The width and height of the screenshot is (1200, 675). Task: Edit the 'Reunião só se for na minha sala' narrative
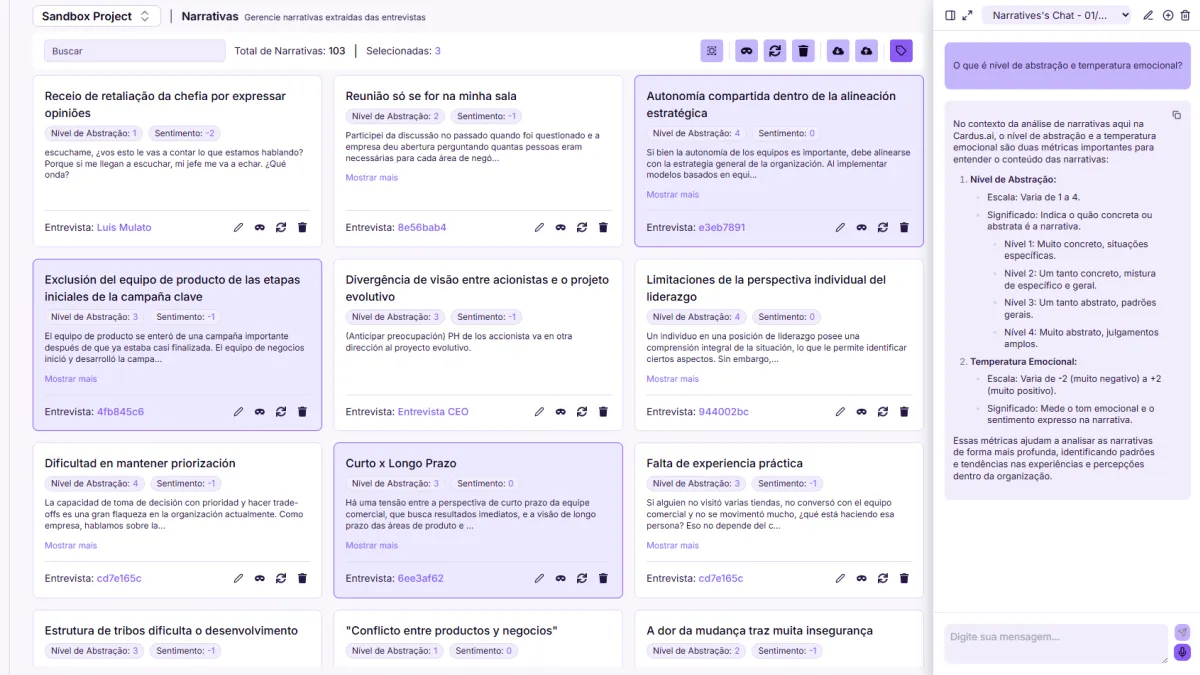tap(539, 227)
